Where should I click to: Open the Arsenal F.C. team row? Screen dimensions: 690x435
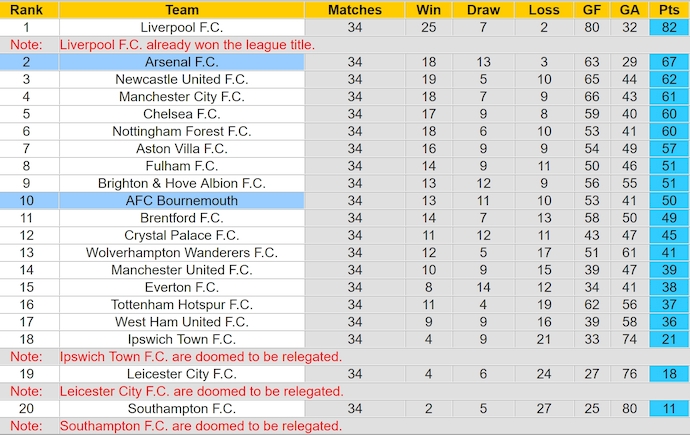point(182,62)
